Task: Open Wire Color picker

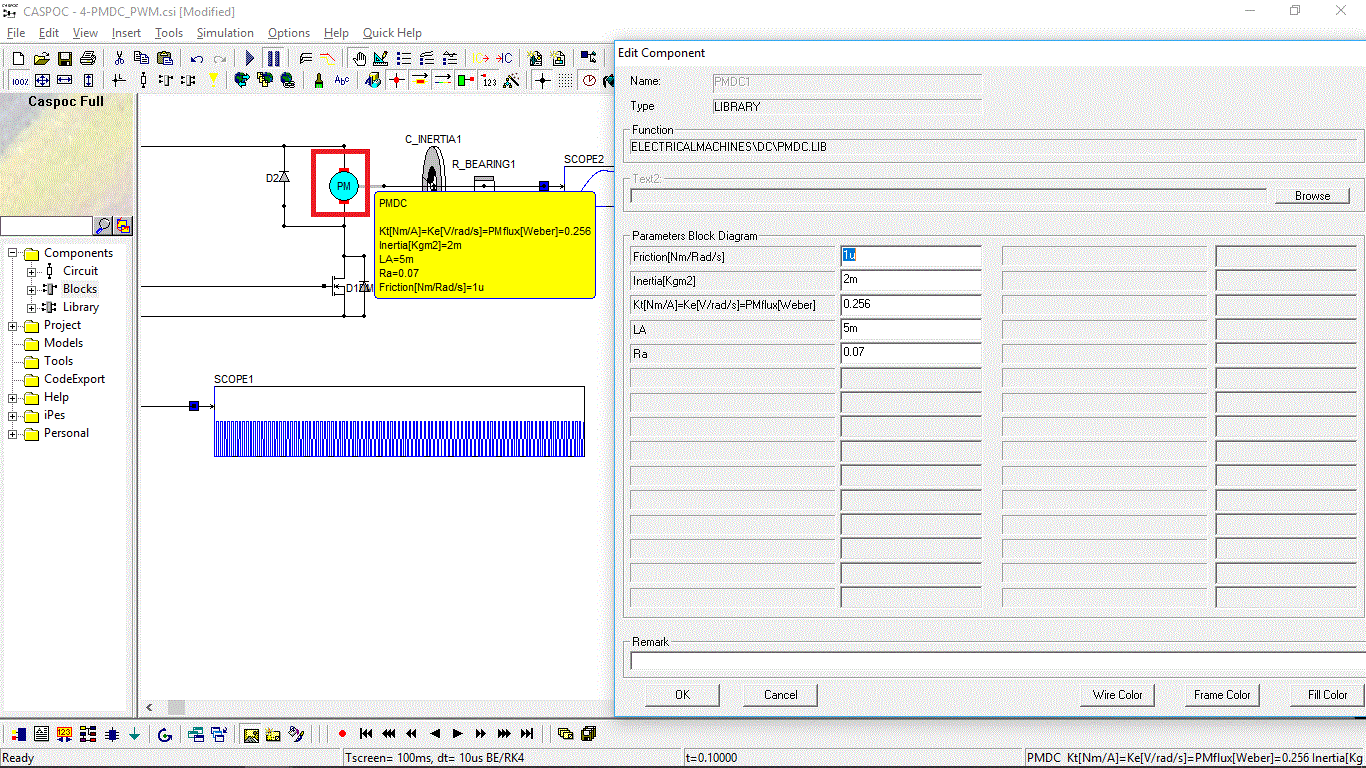Action: 1117,695
